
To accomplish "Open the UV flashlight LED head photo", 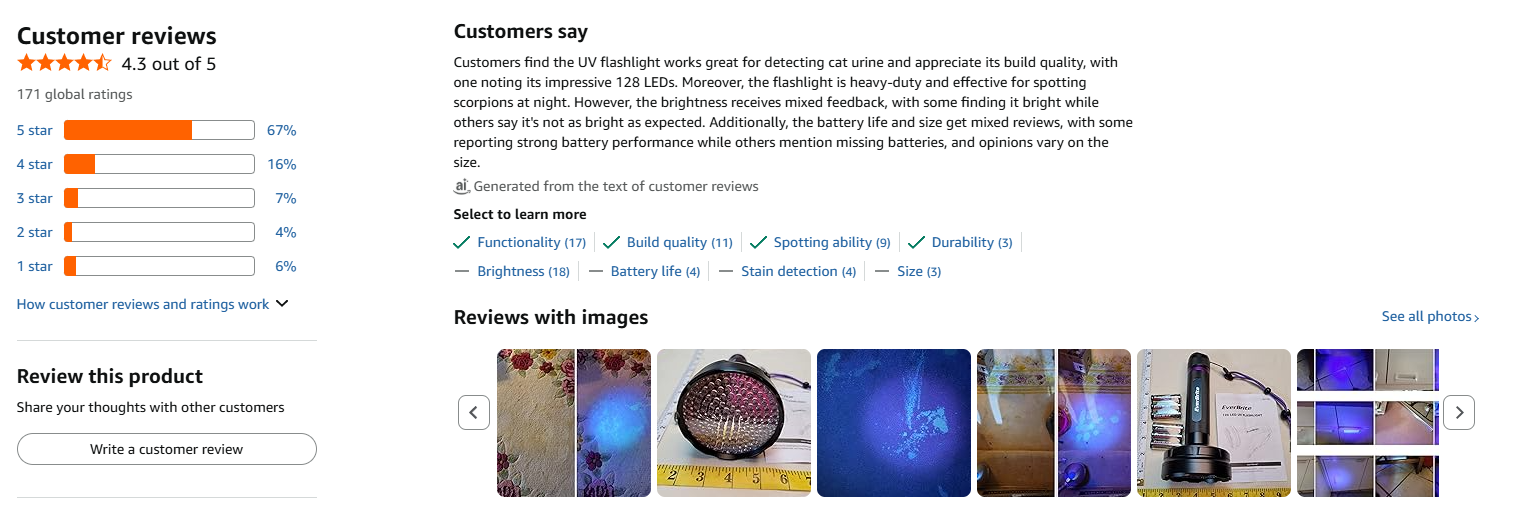I will tap(734, 422).
